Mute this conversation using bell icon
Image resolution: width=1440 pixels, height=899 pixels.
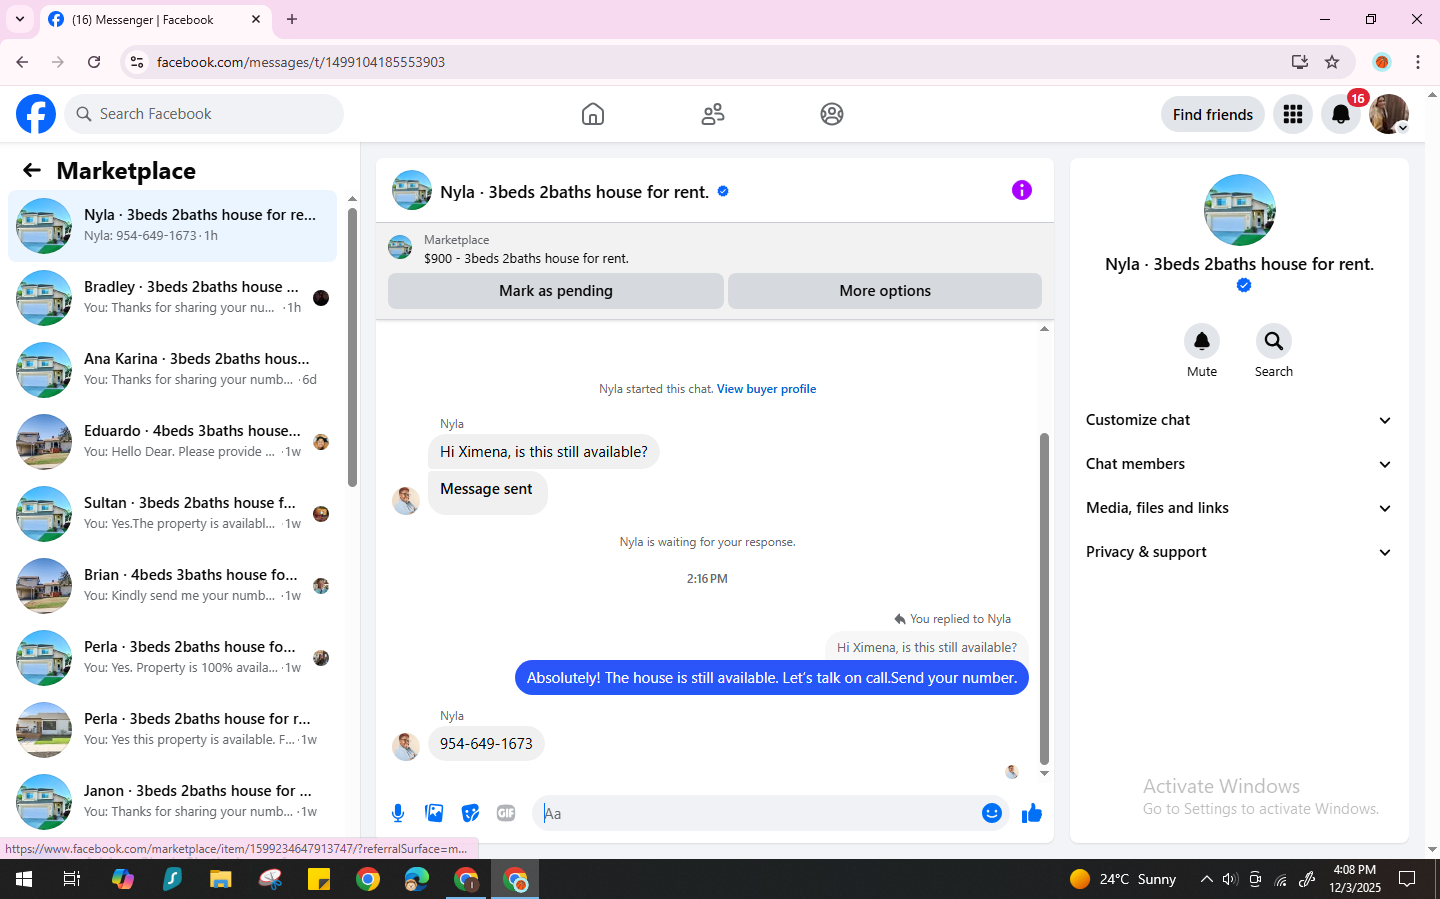[x=1202, y=341]
